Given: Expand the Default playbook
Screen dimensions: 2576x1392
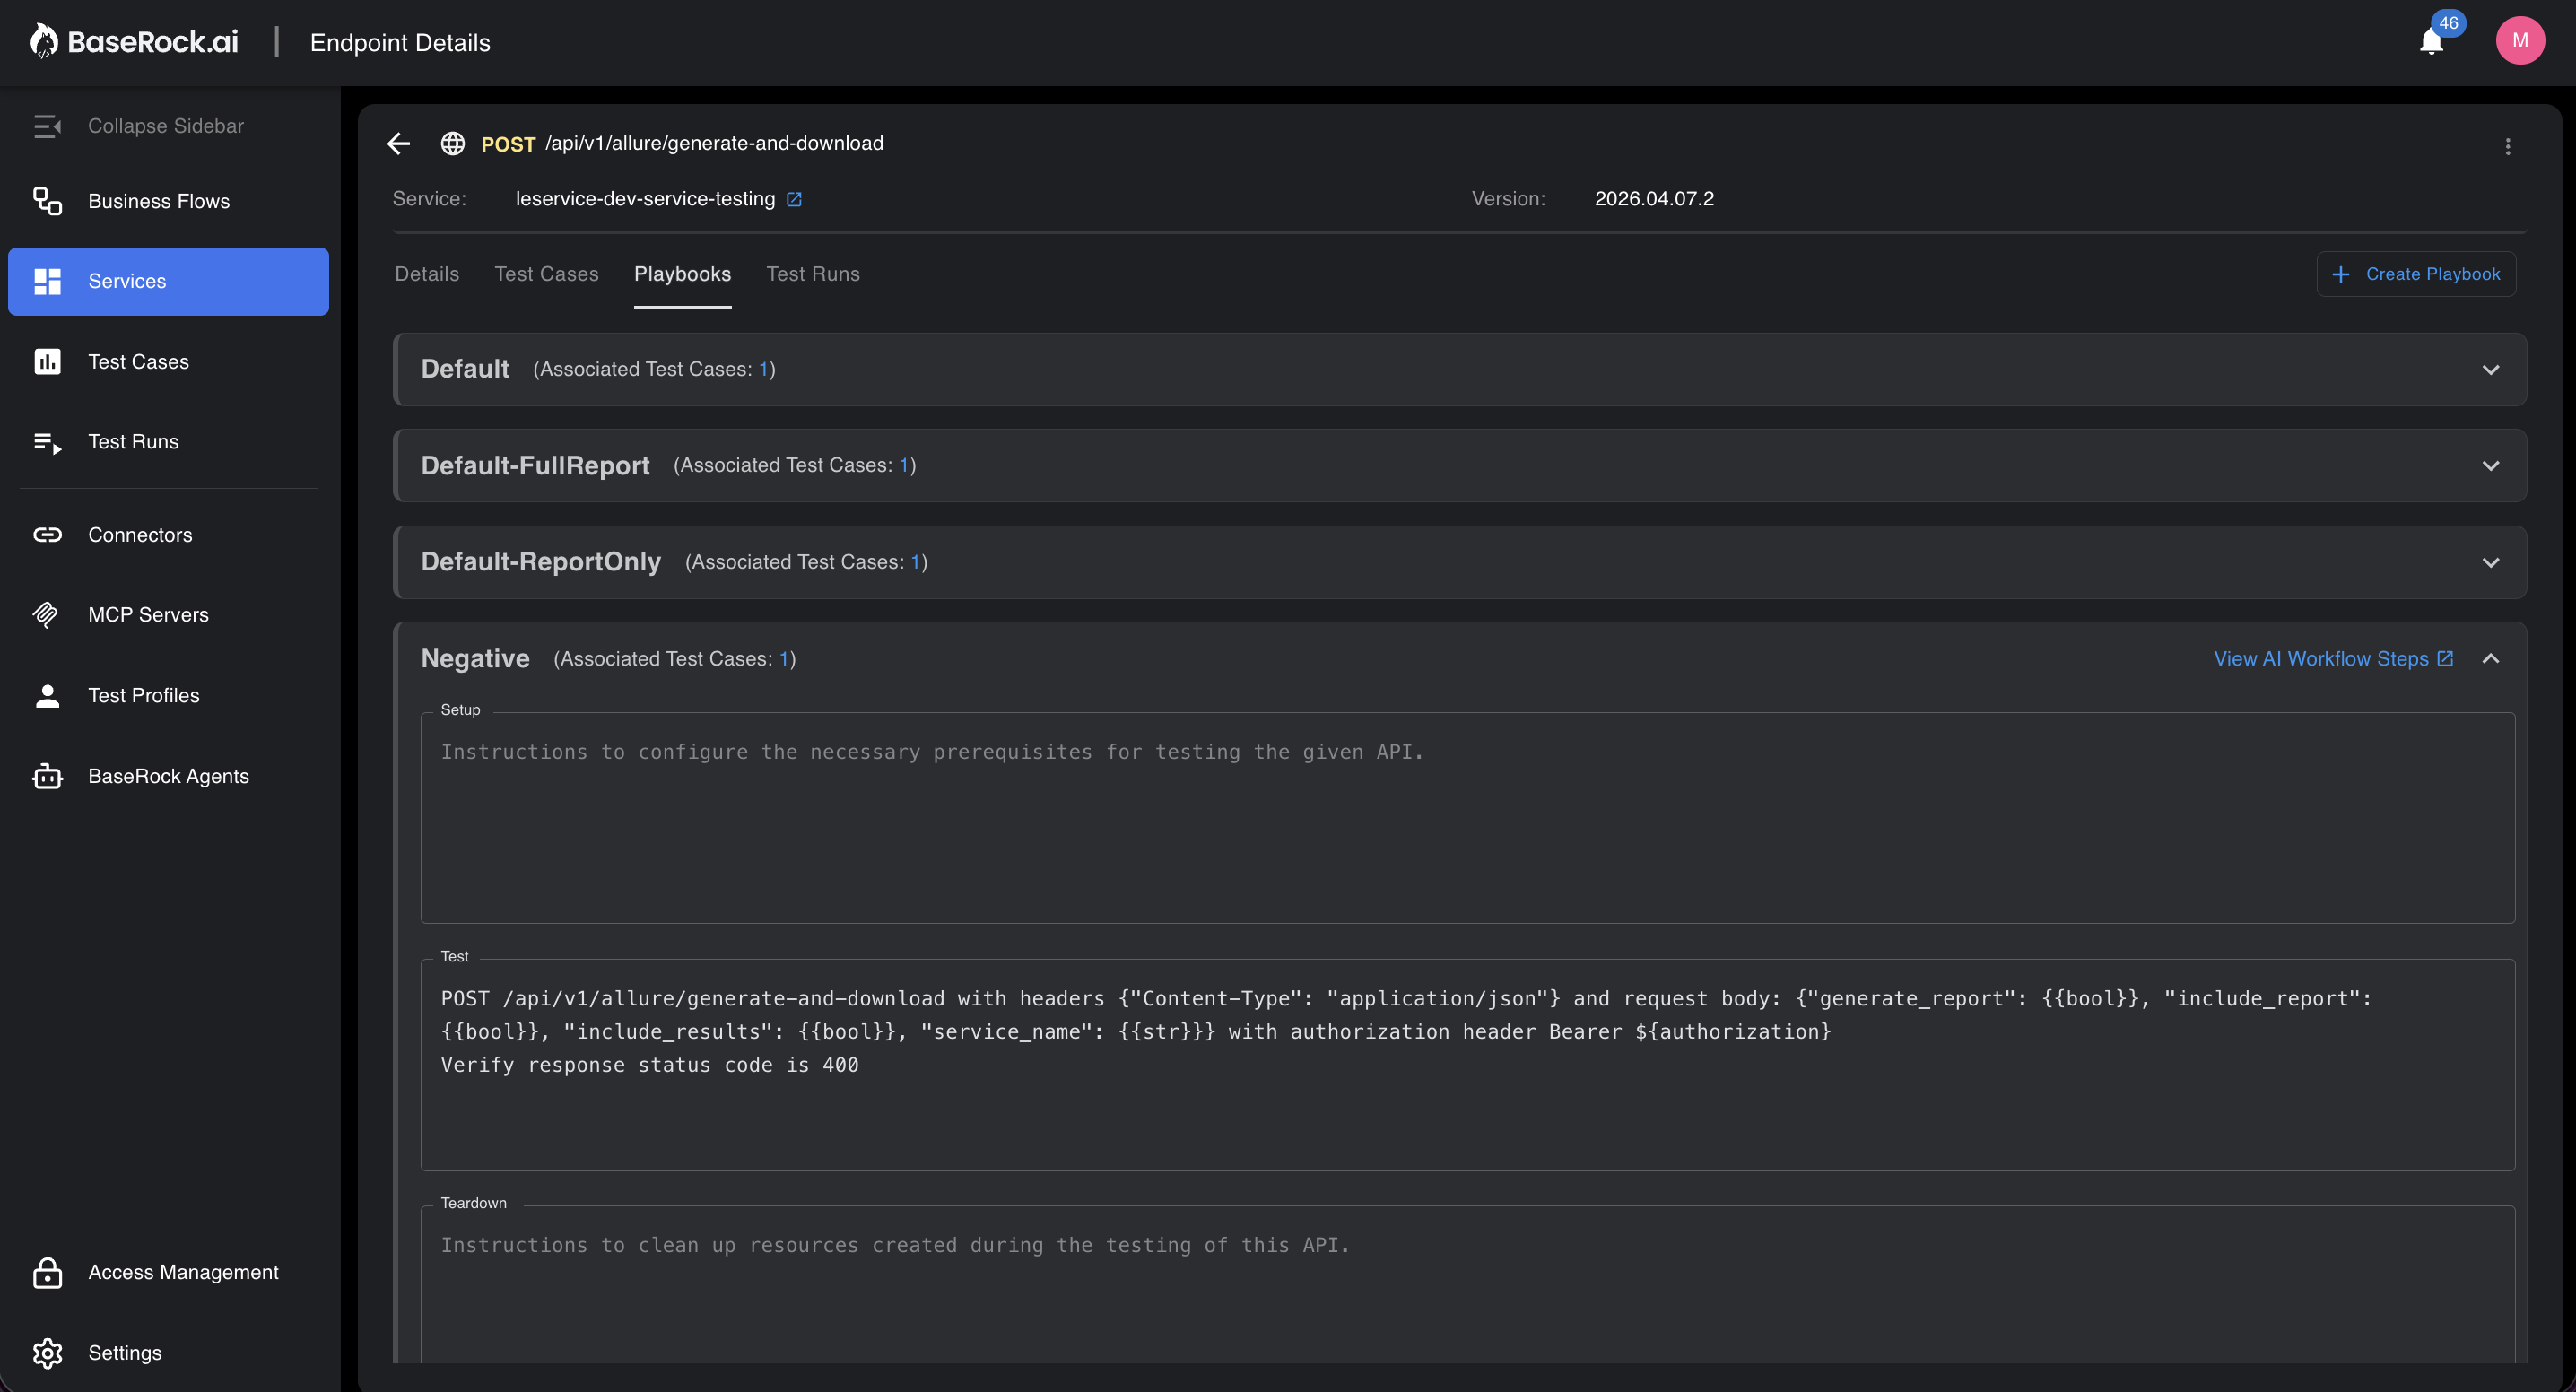Looking at the screenshot, I should pyautogui.click(x=2491, y=369).
